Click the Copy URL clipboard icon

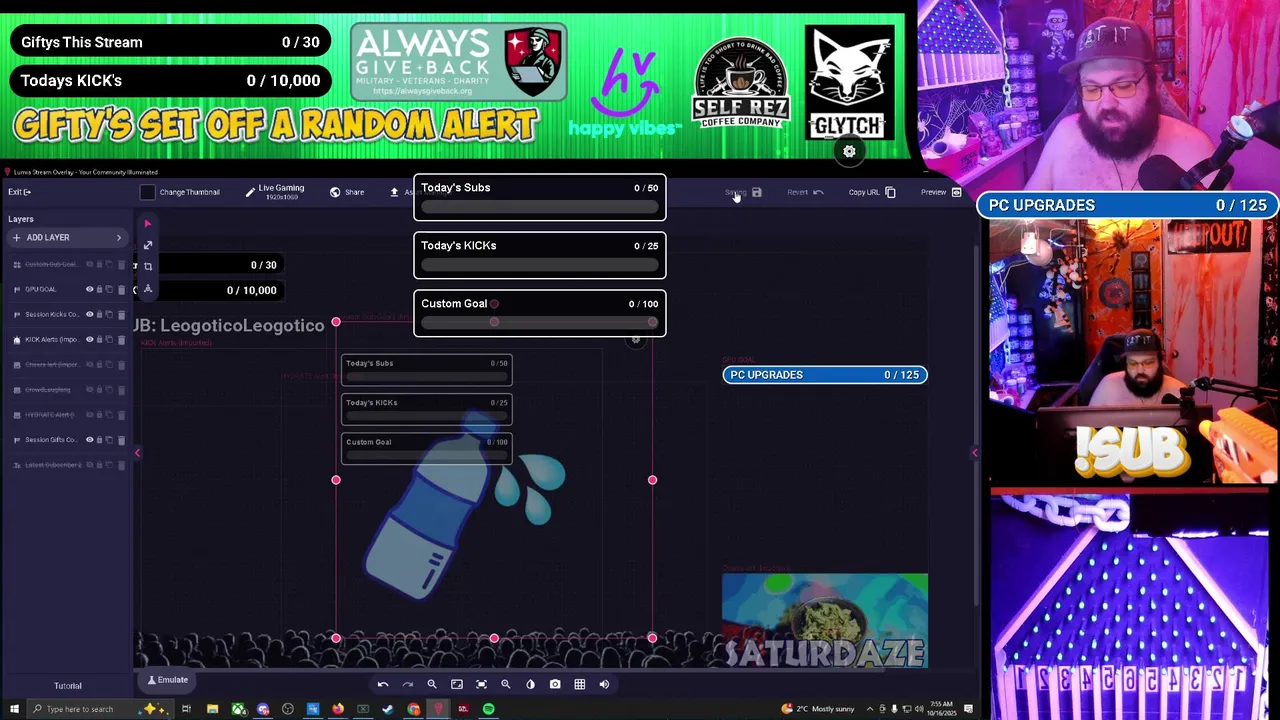(890, 192)
